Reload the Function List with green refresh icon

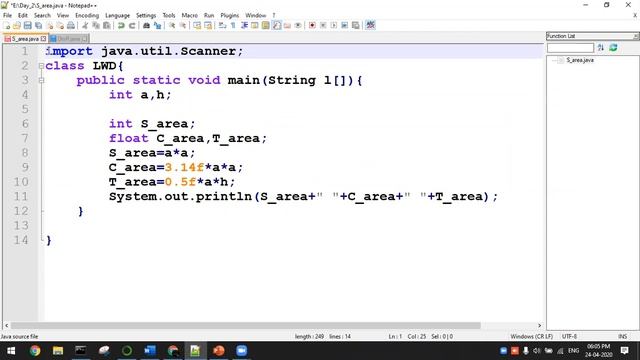click(x=613, y=48)
